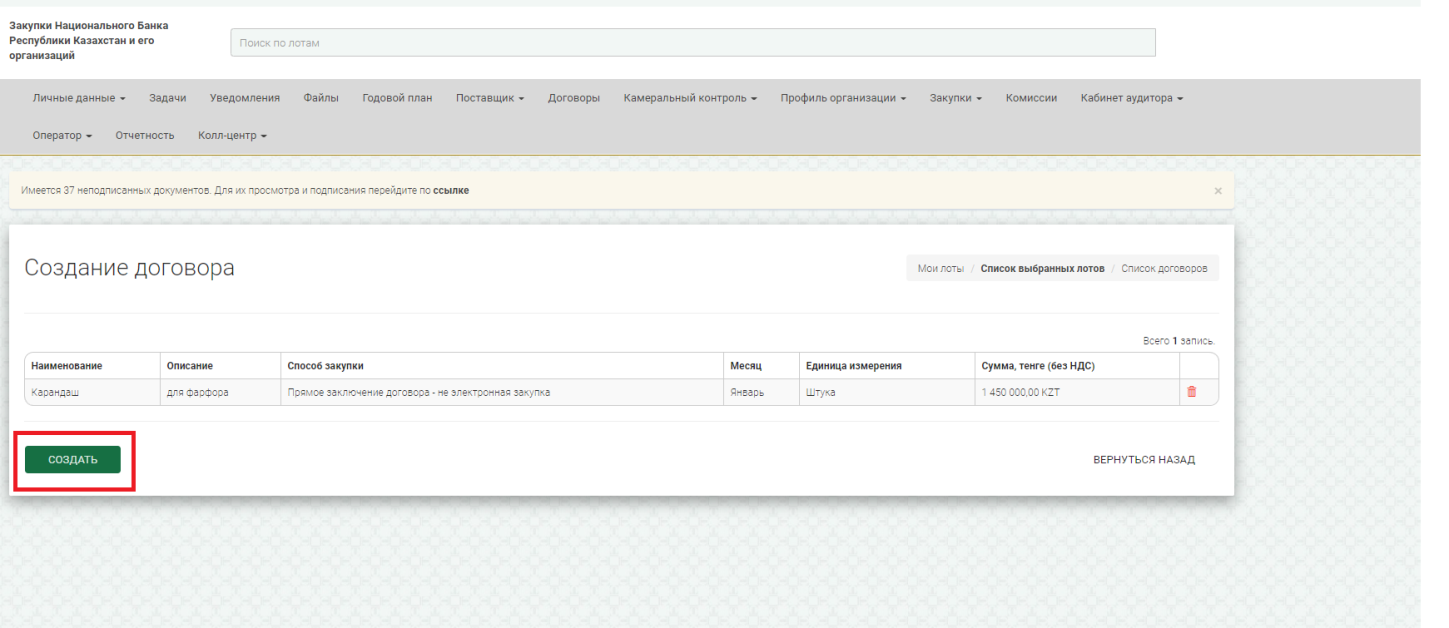This screenshot has width=1449, height=628.
Task: Go to the Задачи menu item
Action: 168,98
